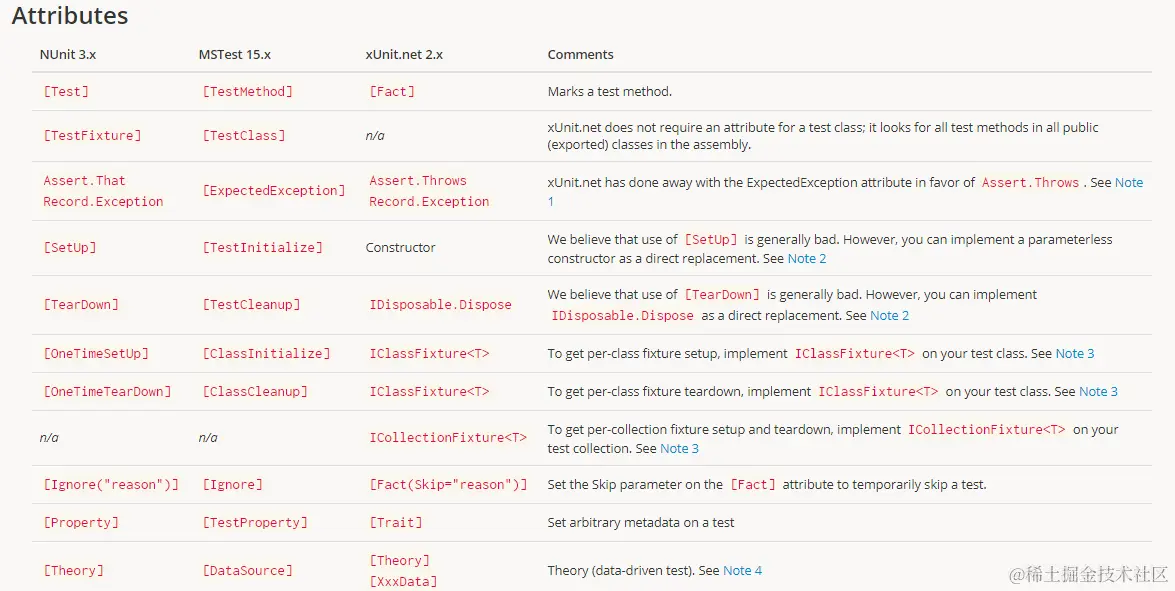
Task: Click [Theory] in the xUnit.net column
Action: pyautogui.click(x=399, y=560)
